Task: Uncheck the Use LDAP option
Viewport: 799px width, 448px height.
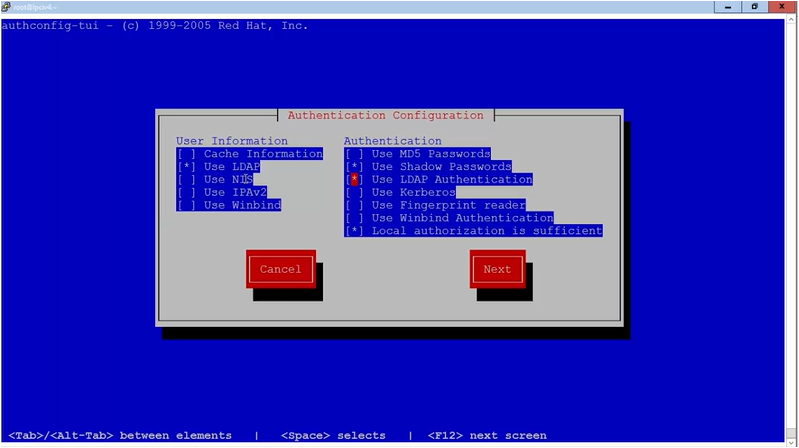Action: 186,167
